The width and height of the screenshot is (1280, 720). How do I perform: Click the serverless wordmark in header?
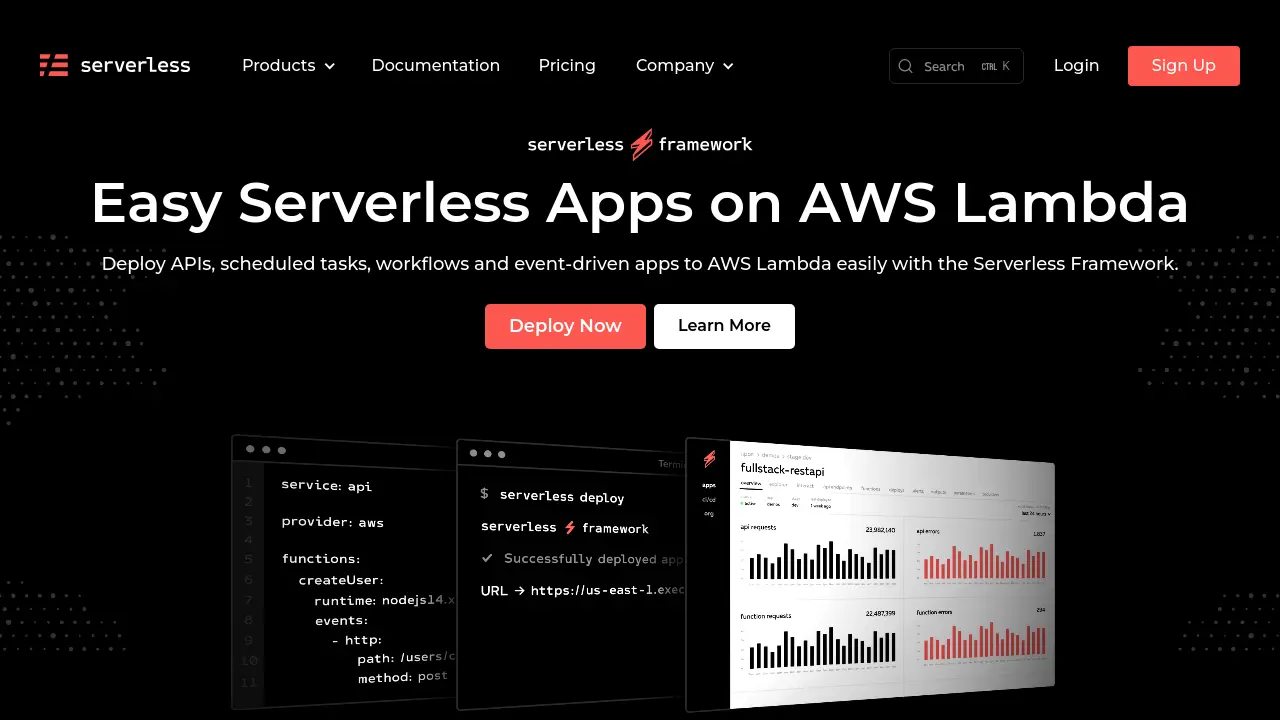135,65
